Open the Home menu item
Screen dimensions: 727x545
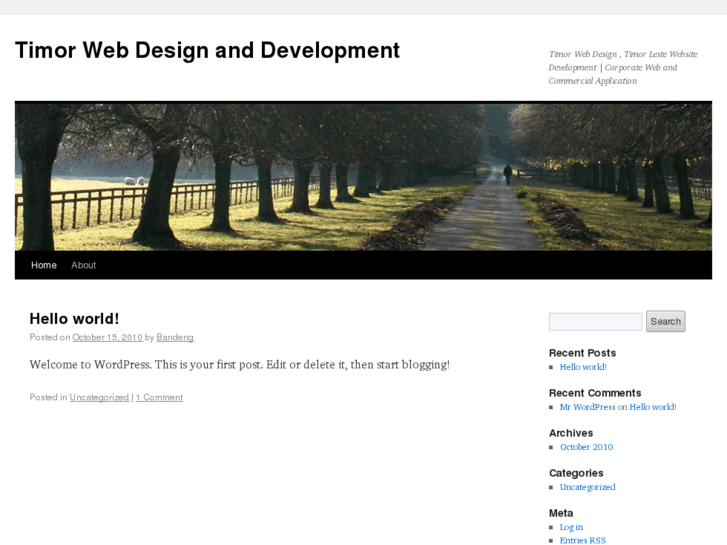tap(44, 265)
